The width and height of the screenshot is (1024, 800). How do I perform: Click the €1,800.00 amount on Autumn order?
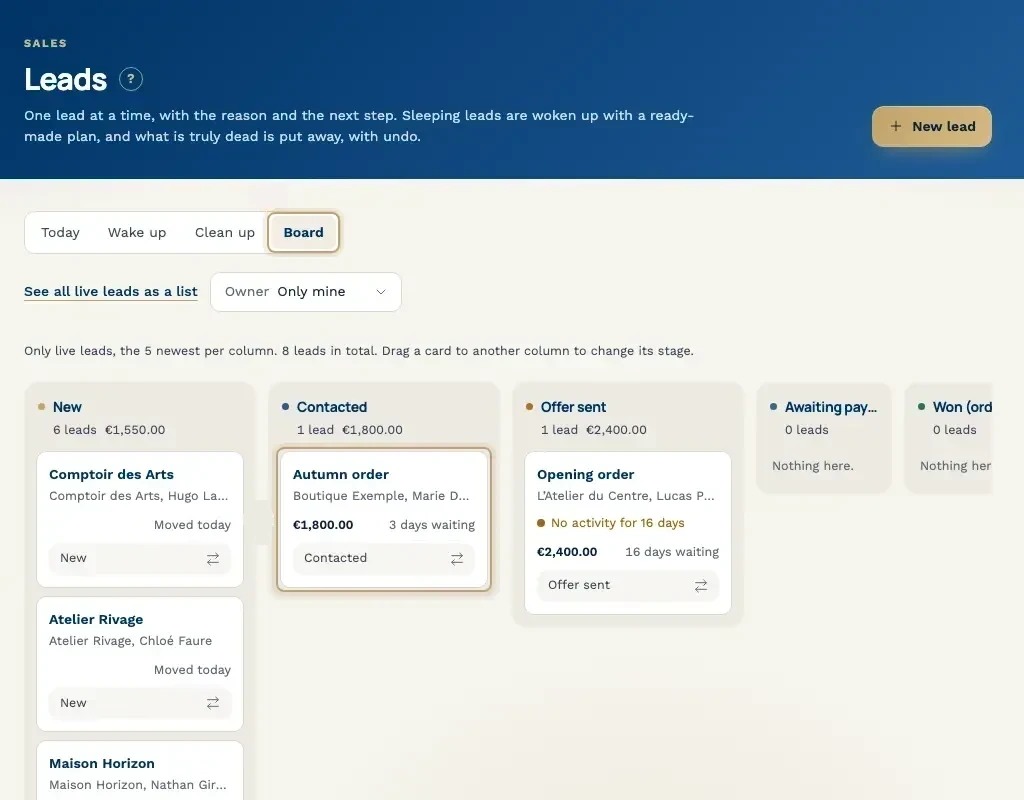tap(323, 525)
